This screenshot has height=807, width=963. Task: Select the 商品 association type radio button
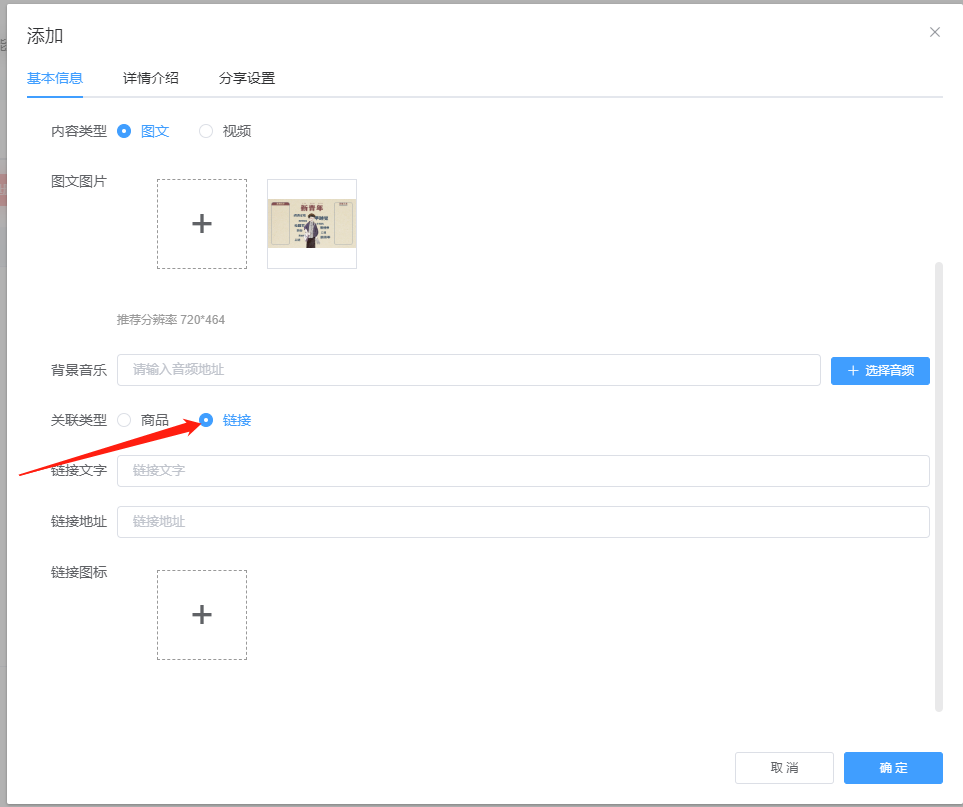[123, 420]
